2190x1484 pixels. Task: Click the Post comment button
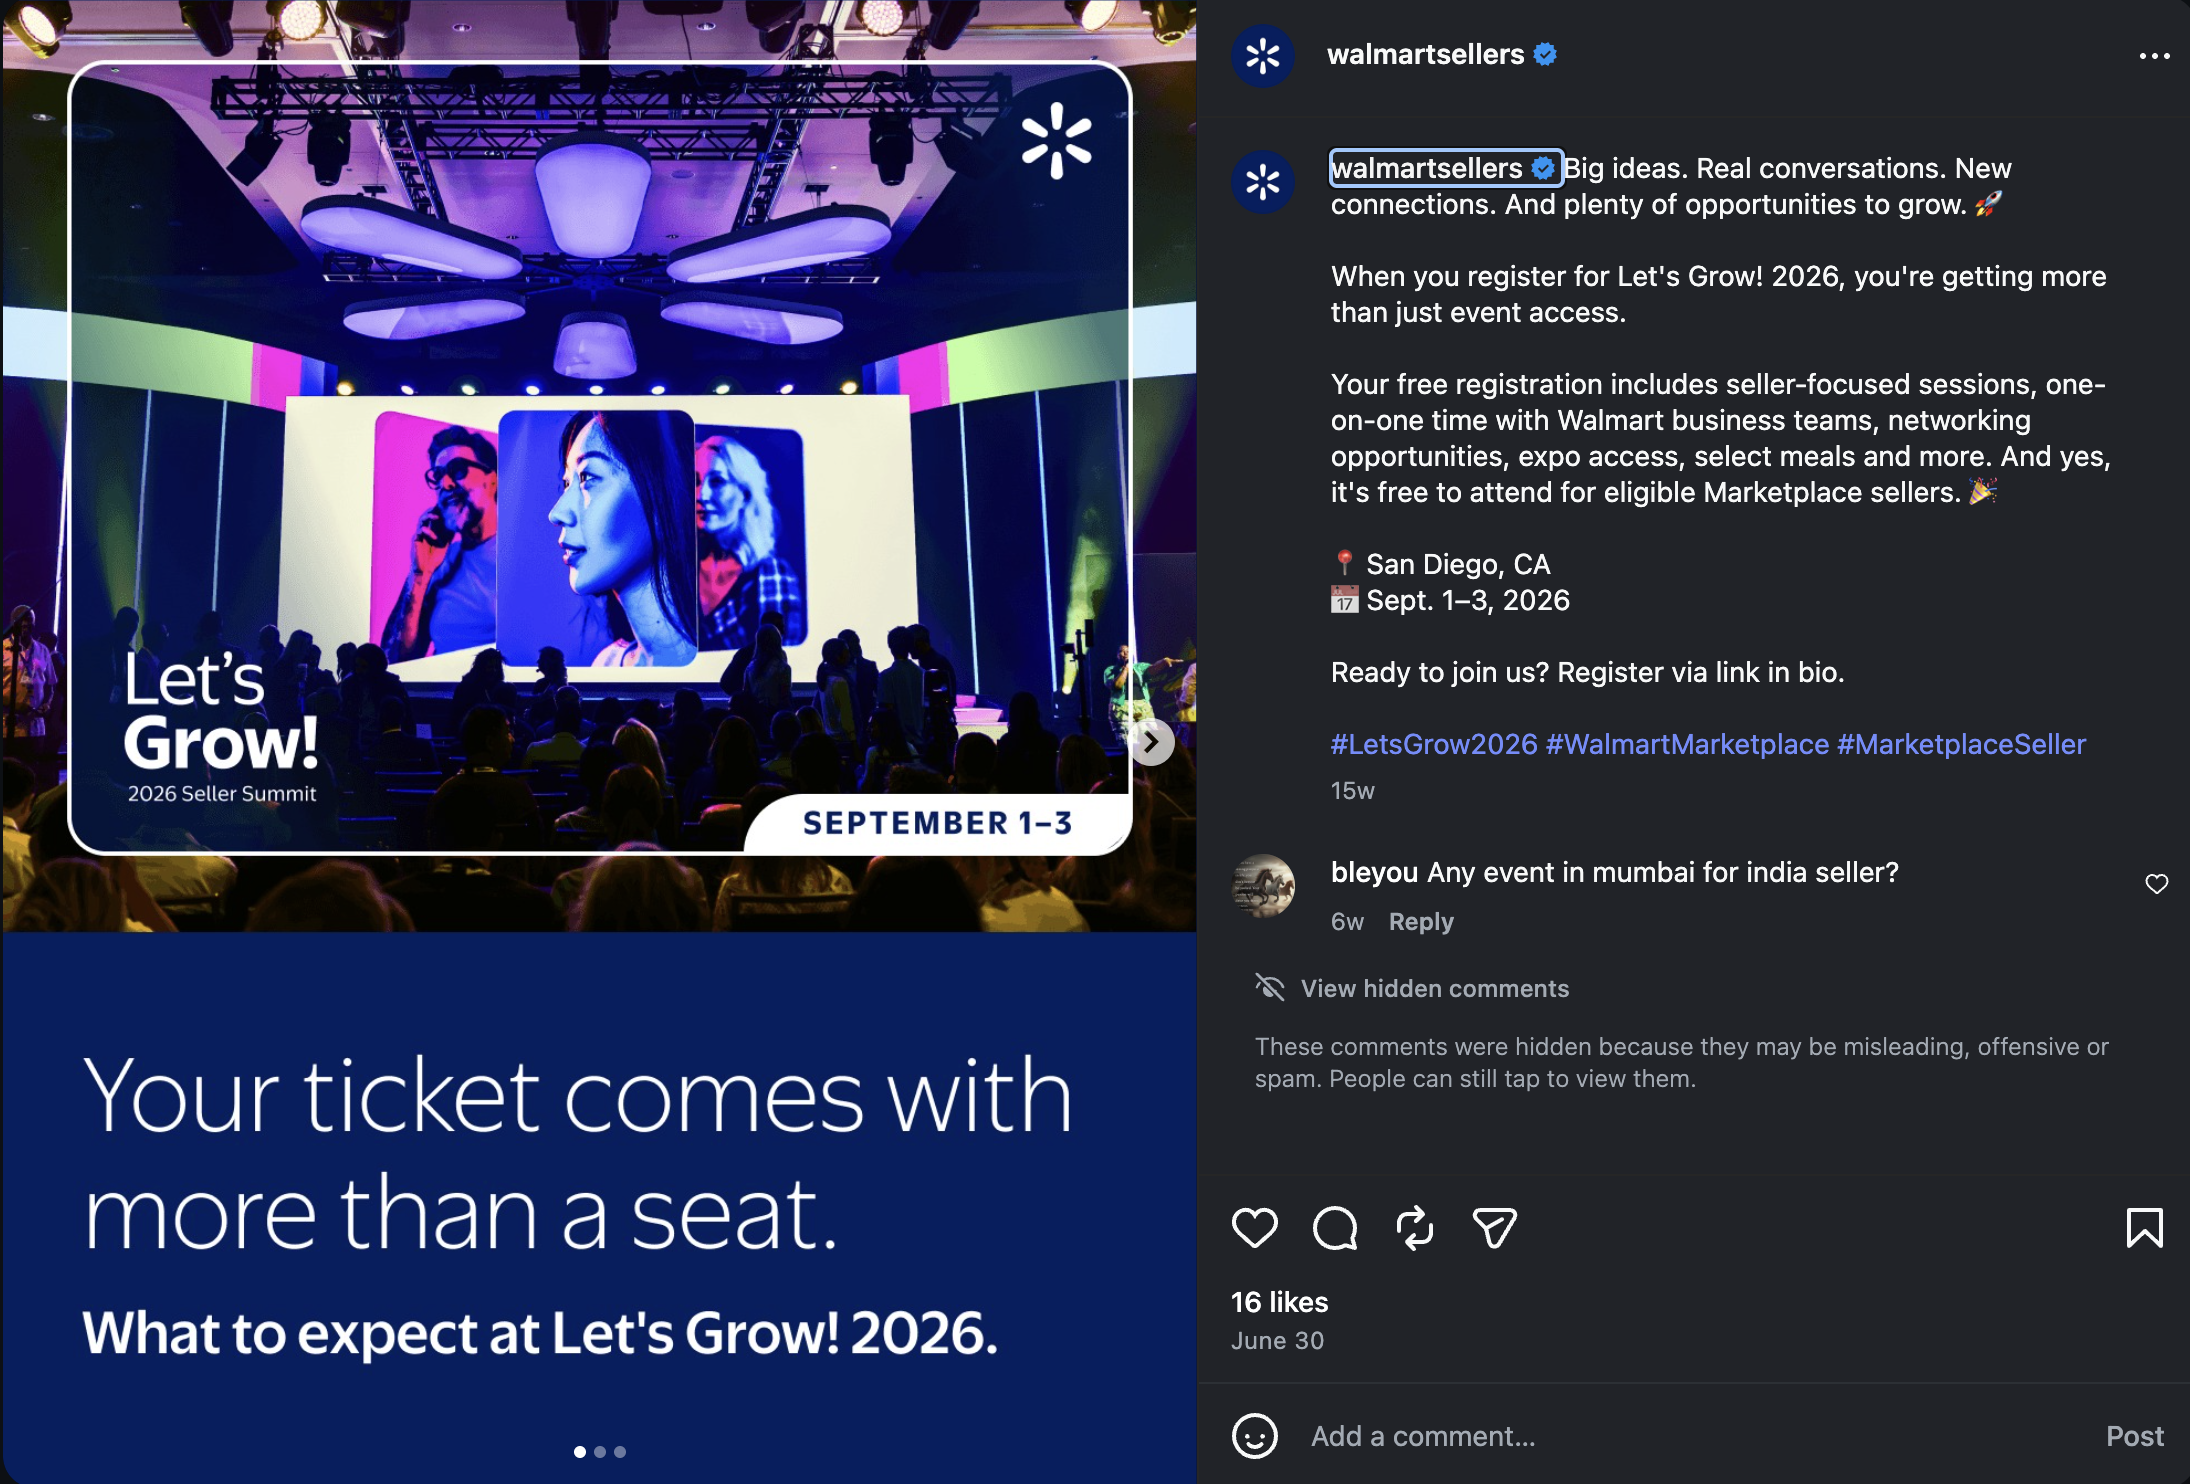[x=2134, y=1436]
